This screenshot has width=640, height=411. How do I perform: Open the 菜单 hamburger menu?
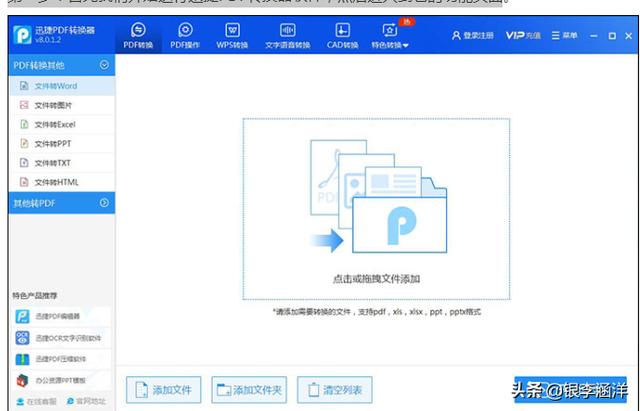(564, 36)
